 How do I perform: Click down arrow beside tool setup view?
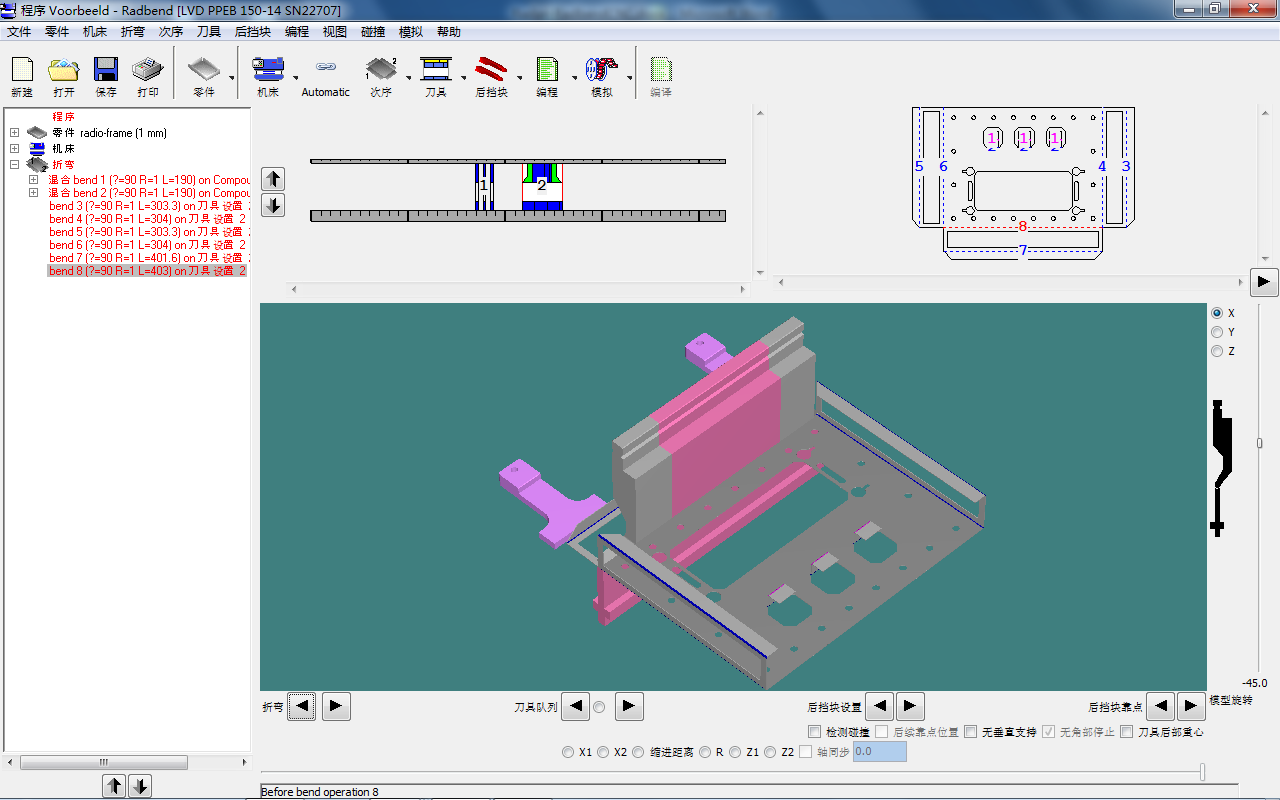[273, 205]
